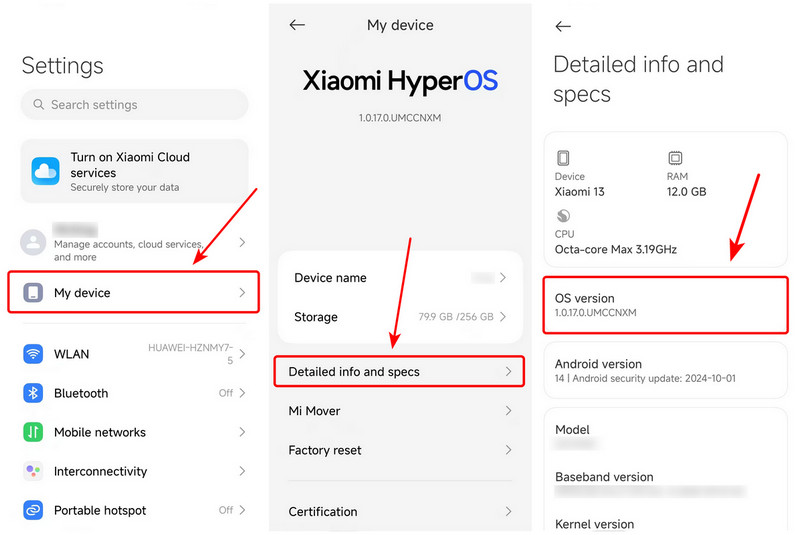Click the My device phone icon
Viewport: 800px width, 535px height.
33,293
